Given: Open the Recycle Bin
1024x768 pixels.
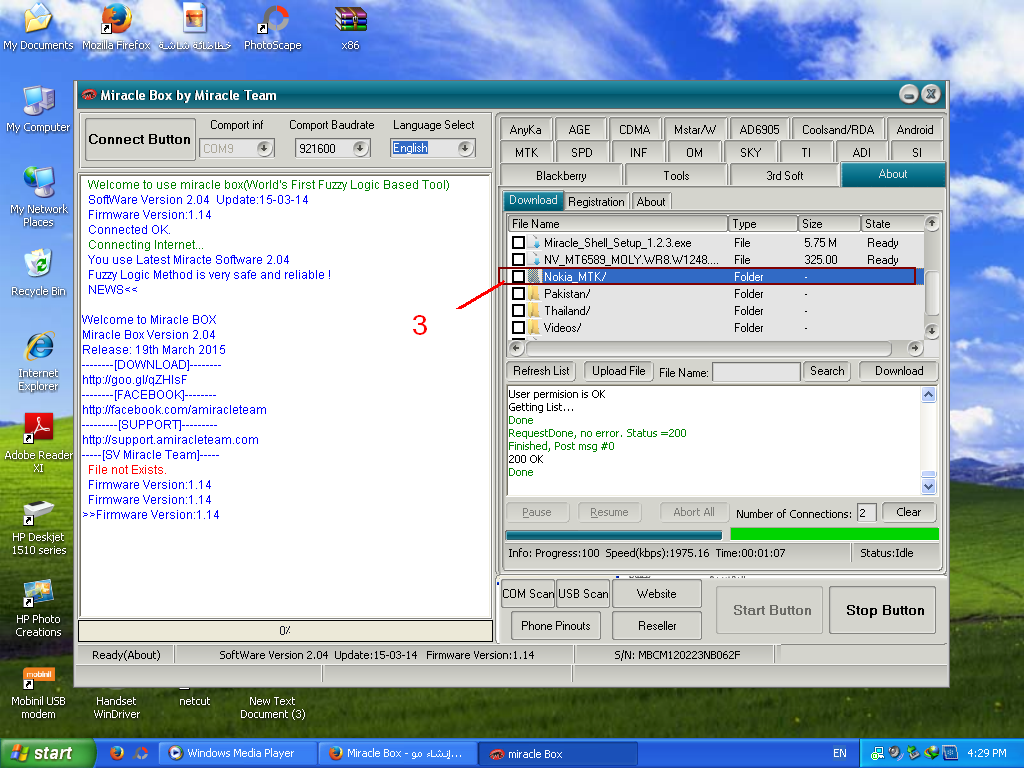Looking at the screenshot, I should (38, 272).
